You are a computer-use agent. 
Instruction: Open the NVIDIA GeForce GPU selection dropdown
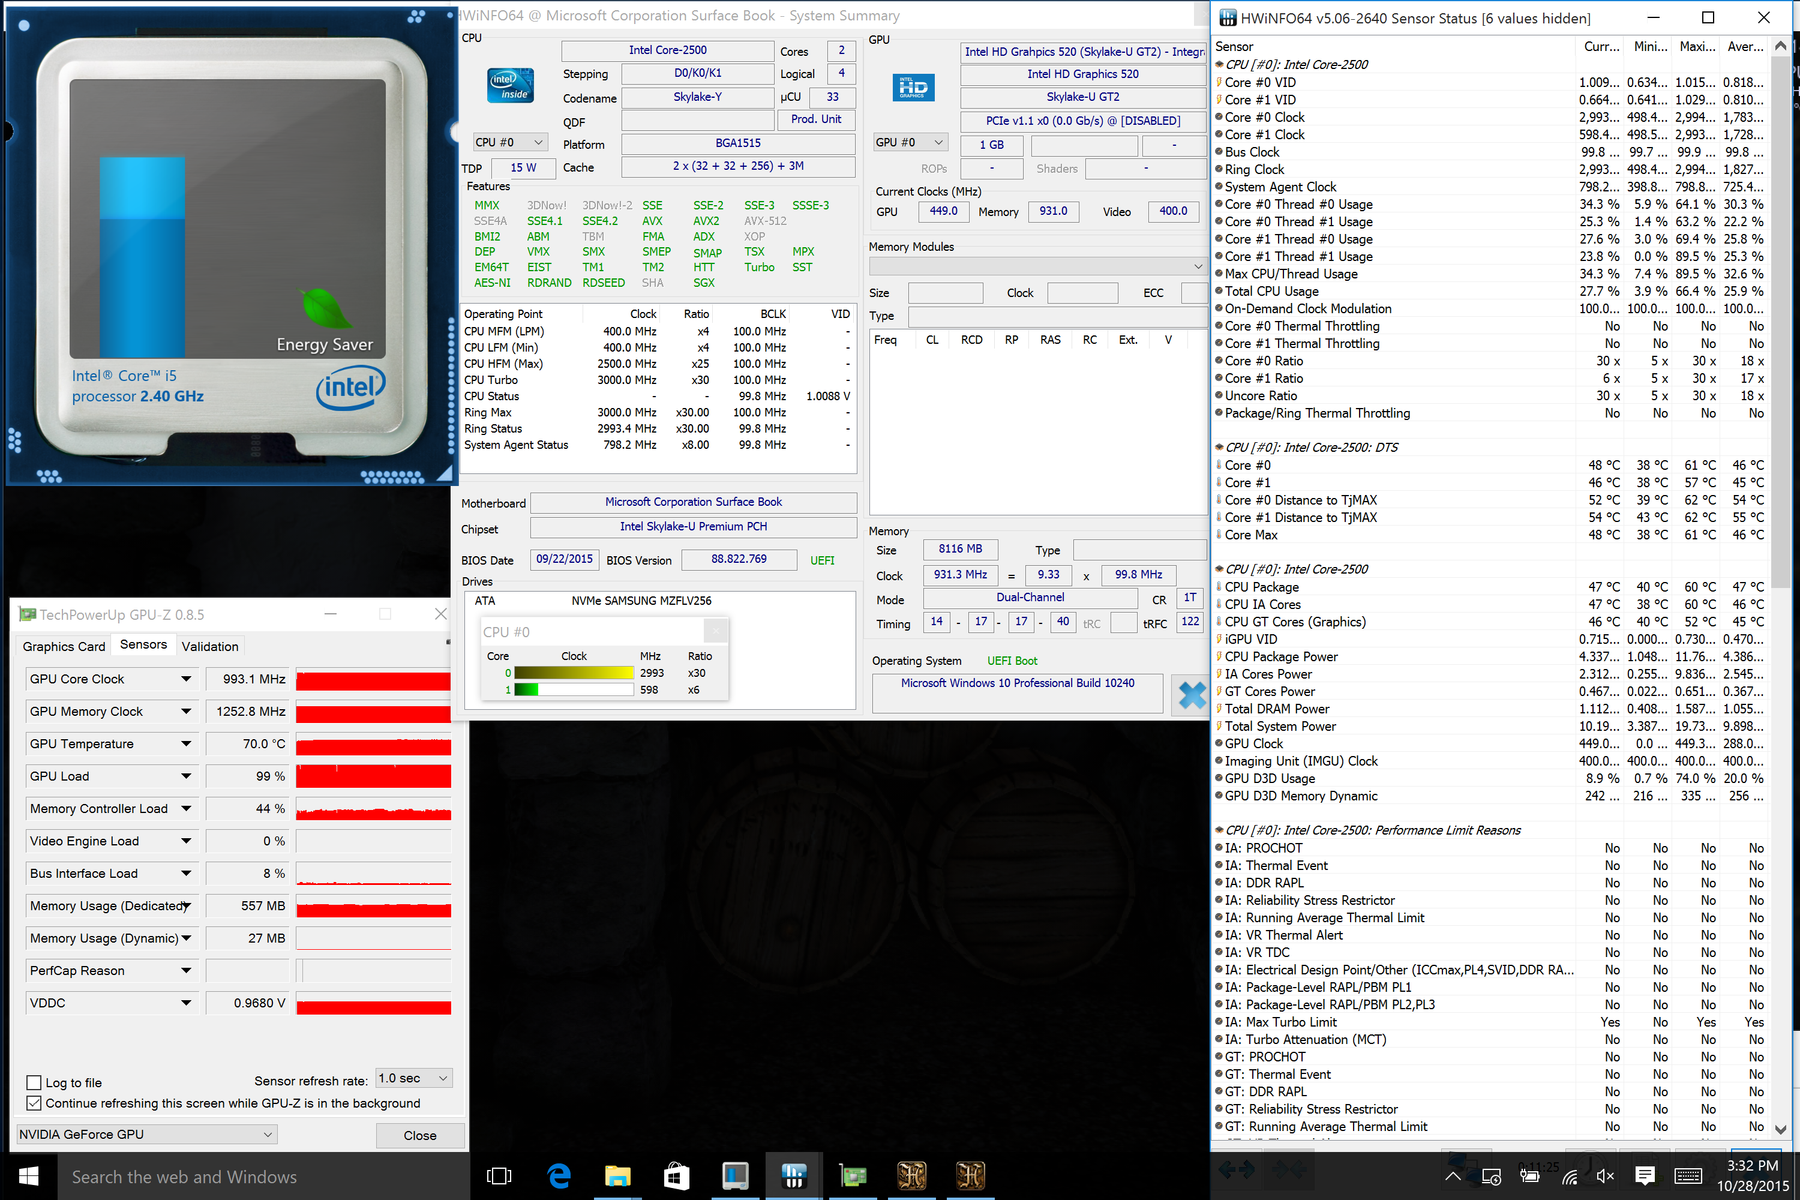click(x=146, y=1134)
